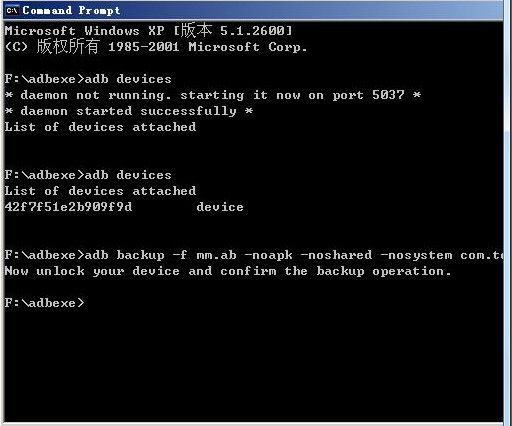Viewport: 512px width, 426px height.
Task: Click the second 'List of devices attached' line
Action: (100, 191)
